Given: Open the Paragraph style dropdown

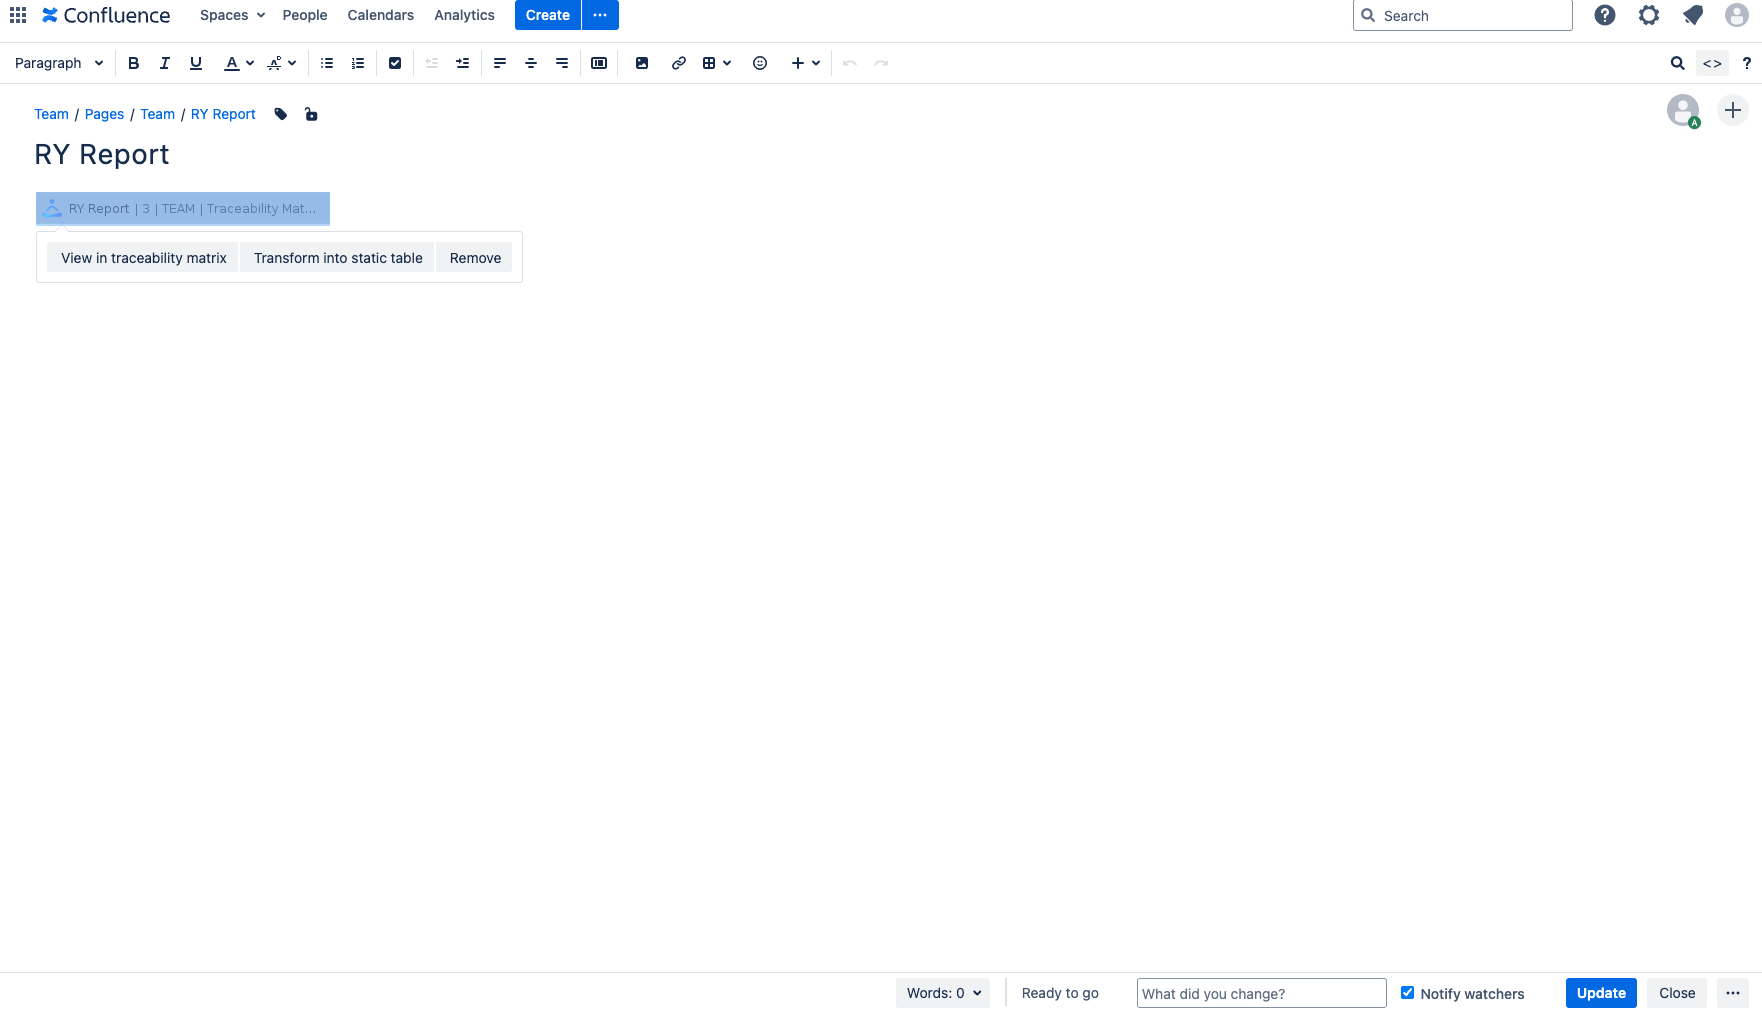Looking at the screenshot, I should click(59, 63).
